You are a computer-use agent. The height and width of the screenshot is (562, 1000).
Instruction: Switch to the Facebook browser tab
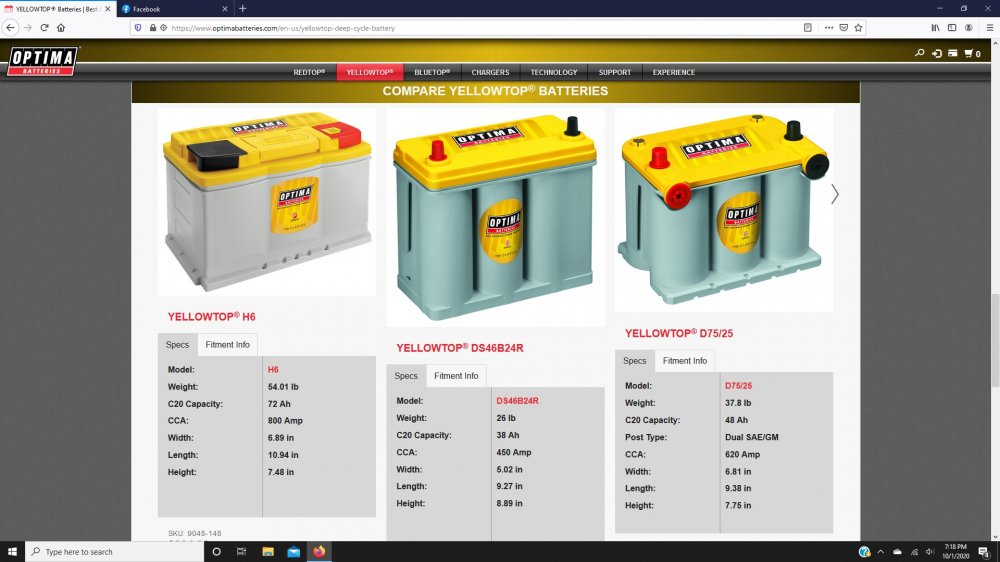pos(170,9)
